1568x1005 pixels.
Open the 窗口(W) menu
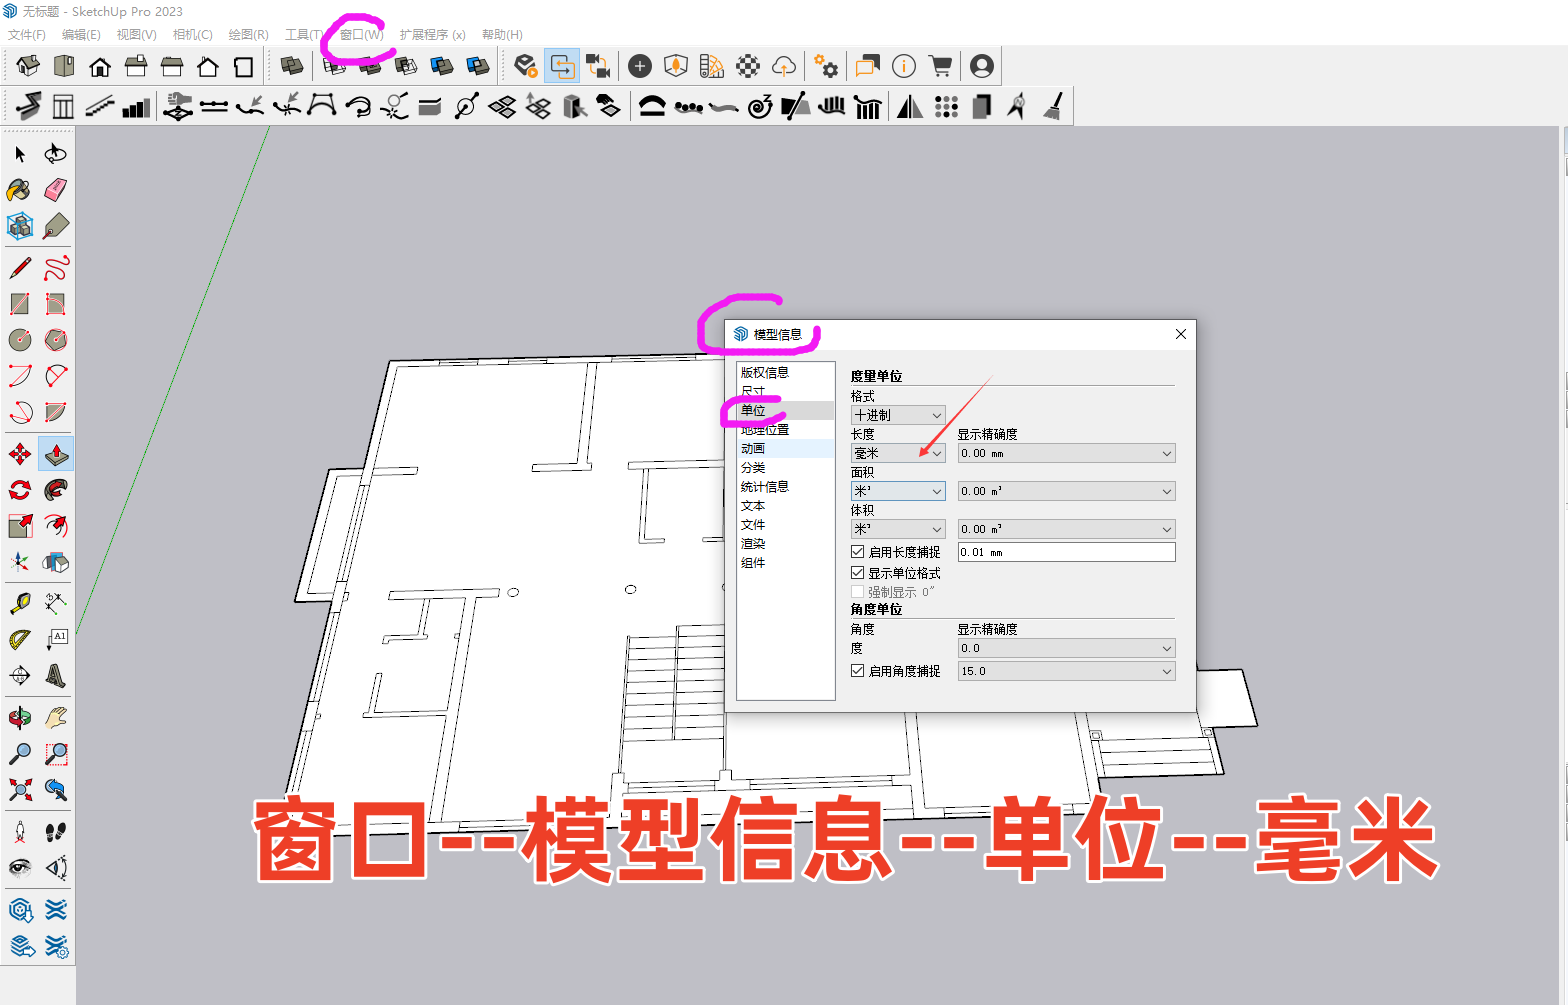361,34
